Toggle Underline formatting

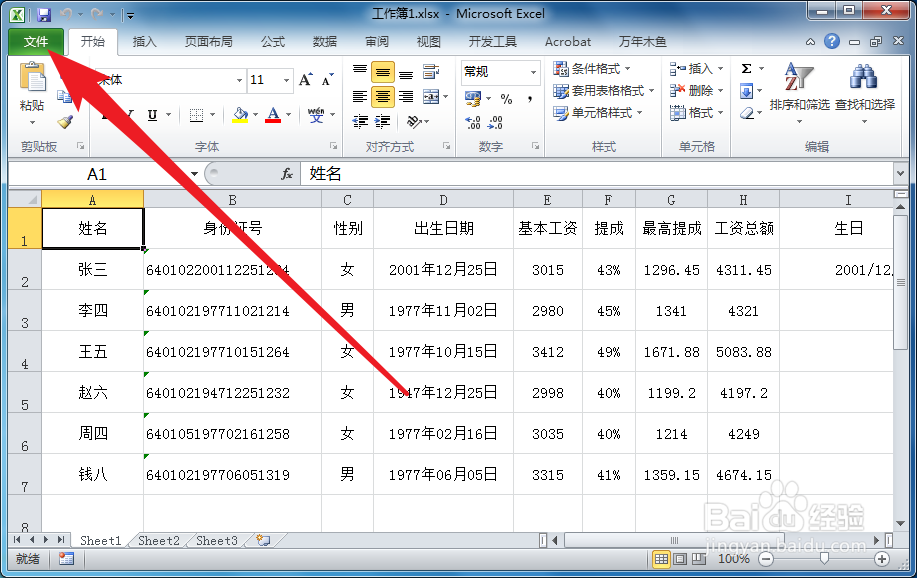pyautogui.click(x=152, y=115)
